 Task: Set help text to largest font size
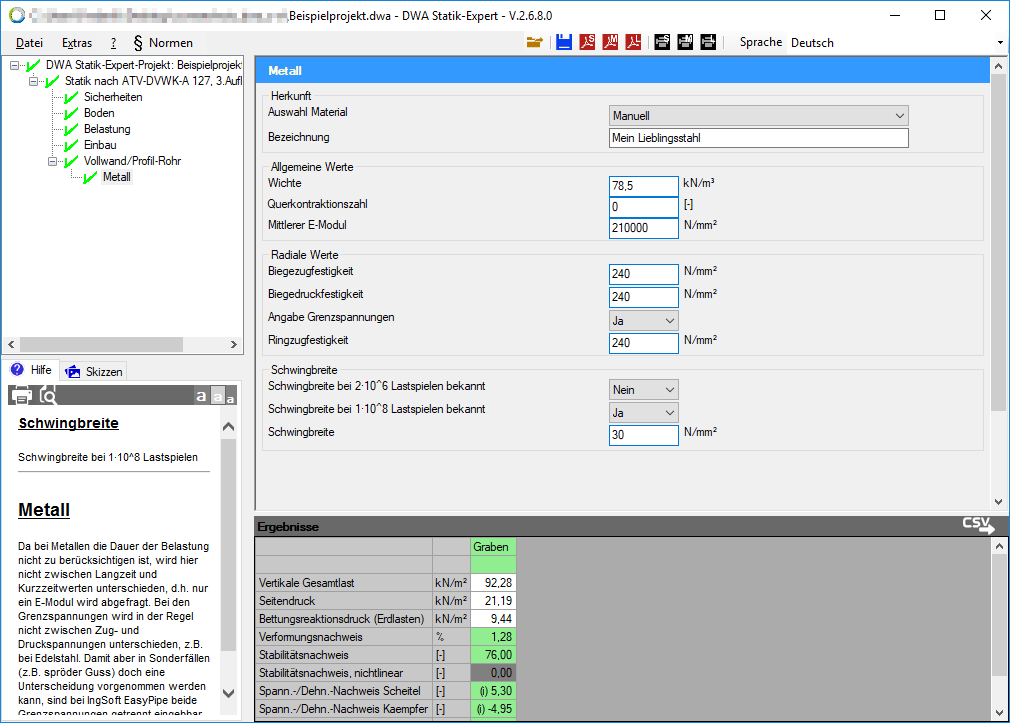(201, 396)
